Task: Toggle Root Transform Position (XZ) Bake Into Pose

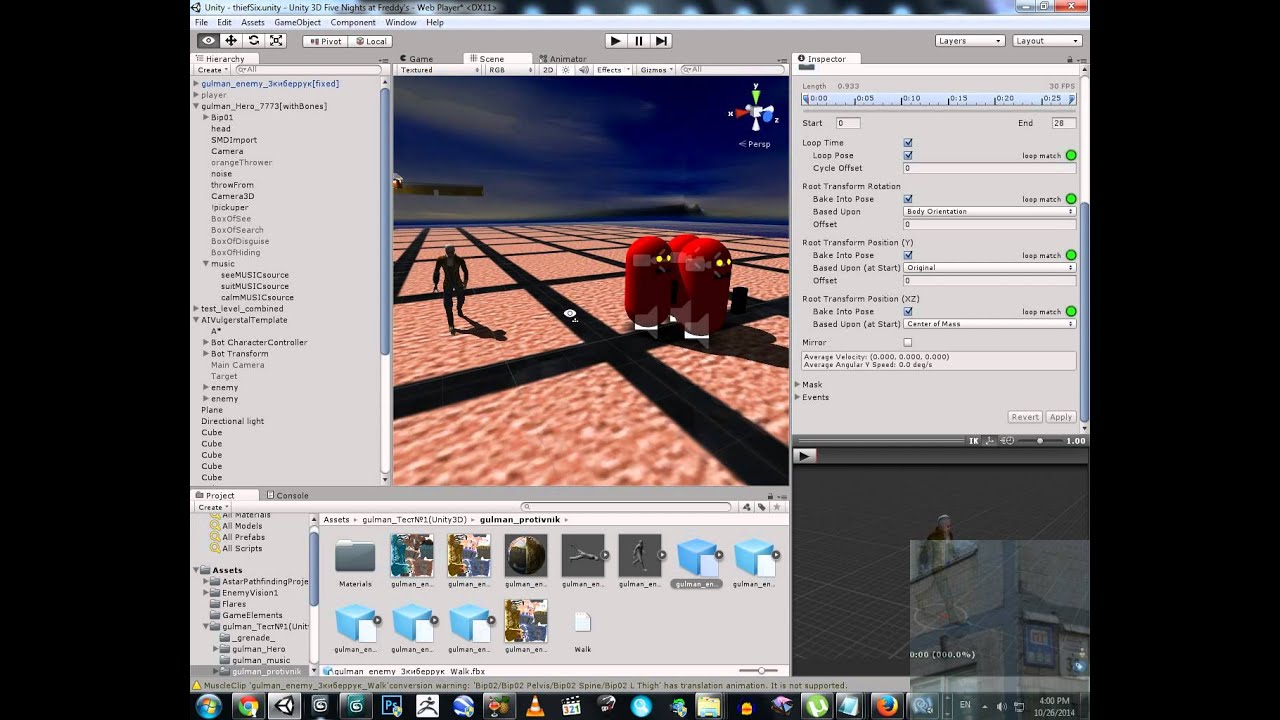Action: click(908, 311)
